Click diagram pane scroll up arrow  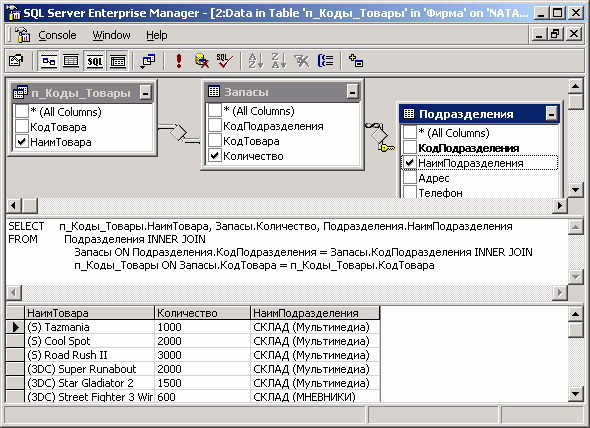tap(575, 86)
